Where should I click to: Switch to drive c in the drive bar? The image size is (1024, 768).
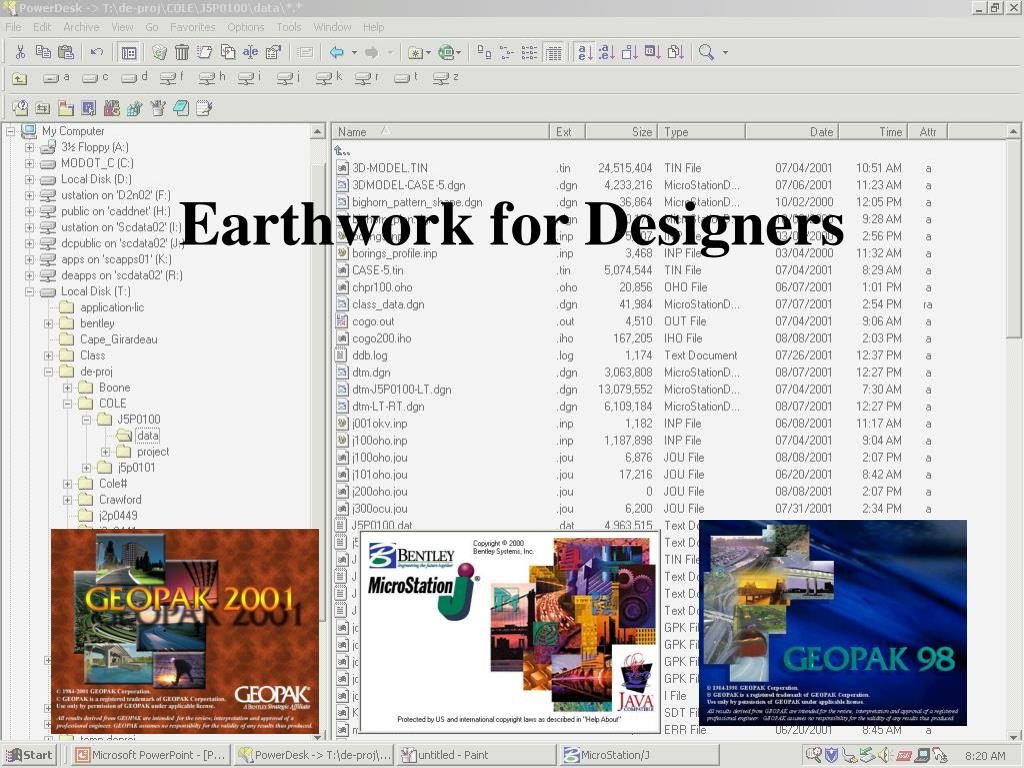tap(95, 78)
